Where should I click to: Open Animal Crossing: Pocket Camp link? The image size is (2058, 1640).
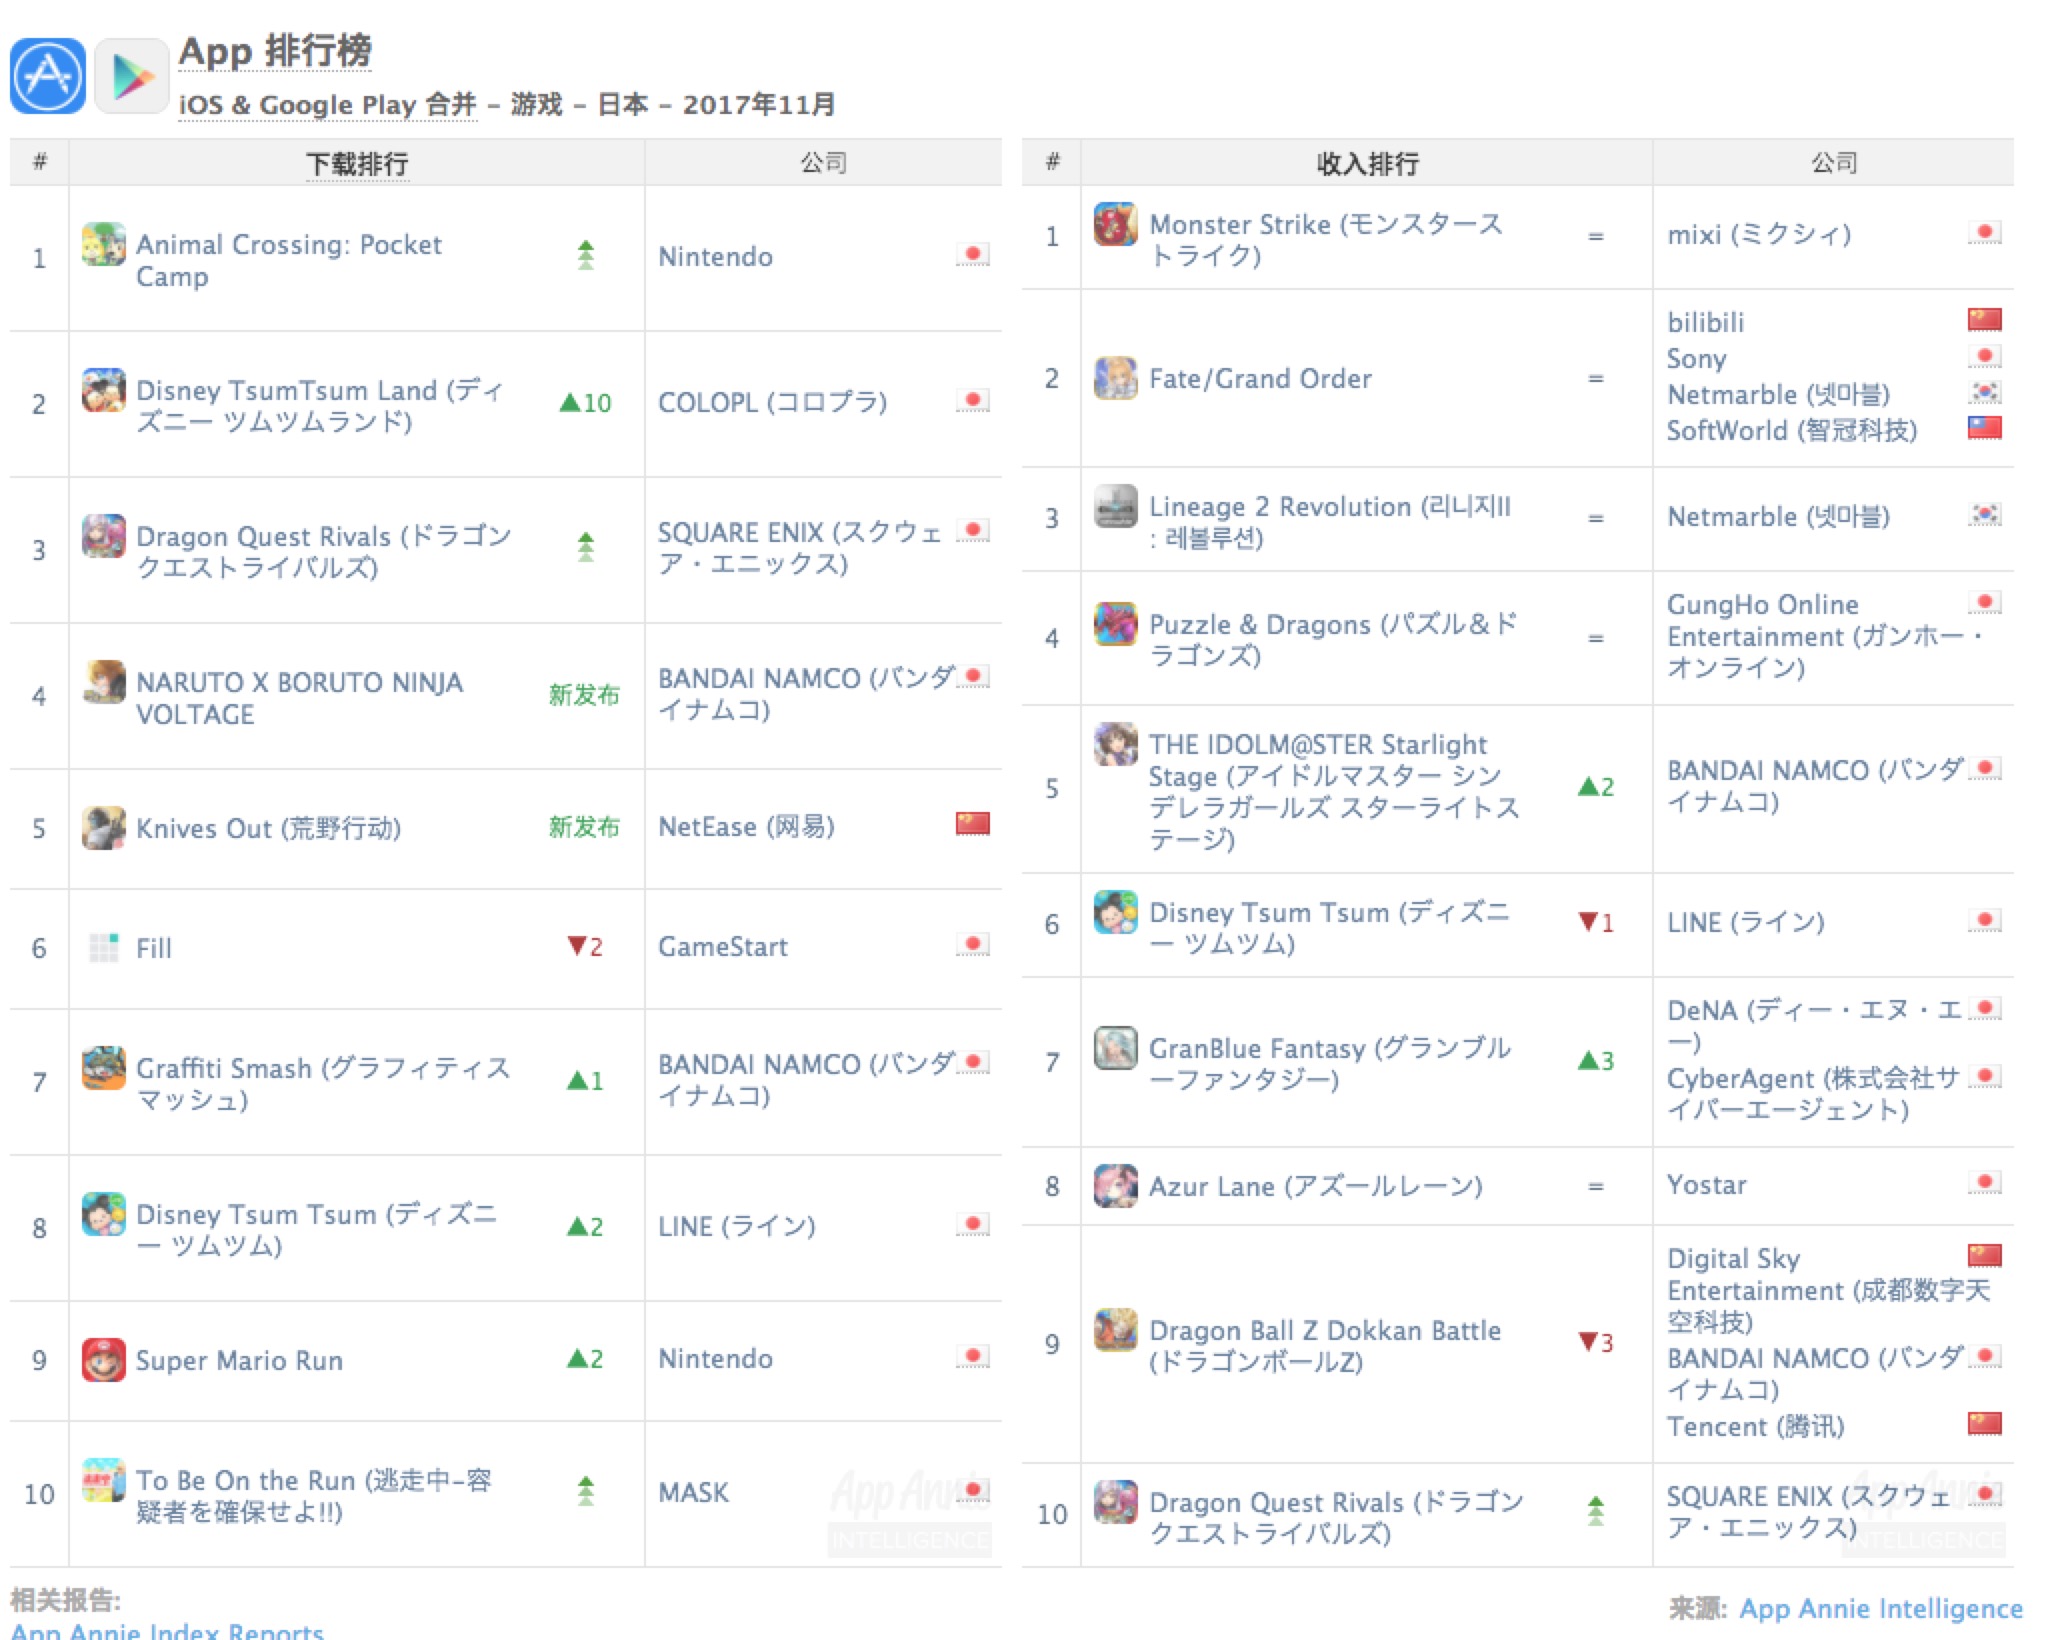click(289, 260)
